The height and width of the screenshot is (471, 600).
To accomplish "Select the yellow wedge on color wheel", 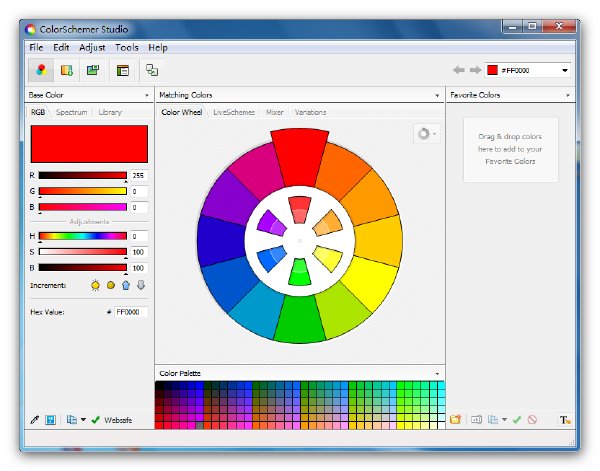I will click(368, 281).
